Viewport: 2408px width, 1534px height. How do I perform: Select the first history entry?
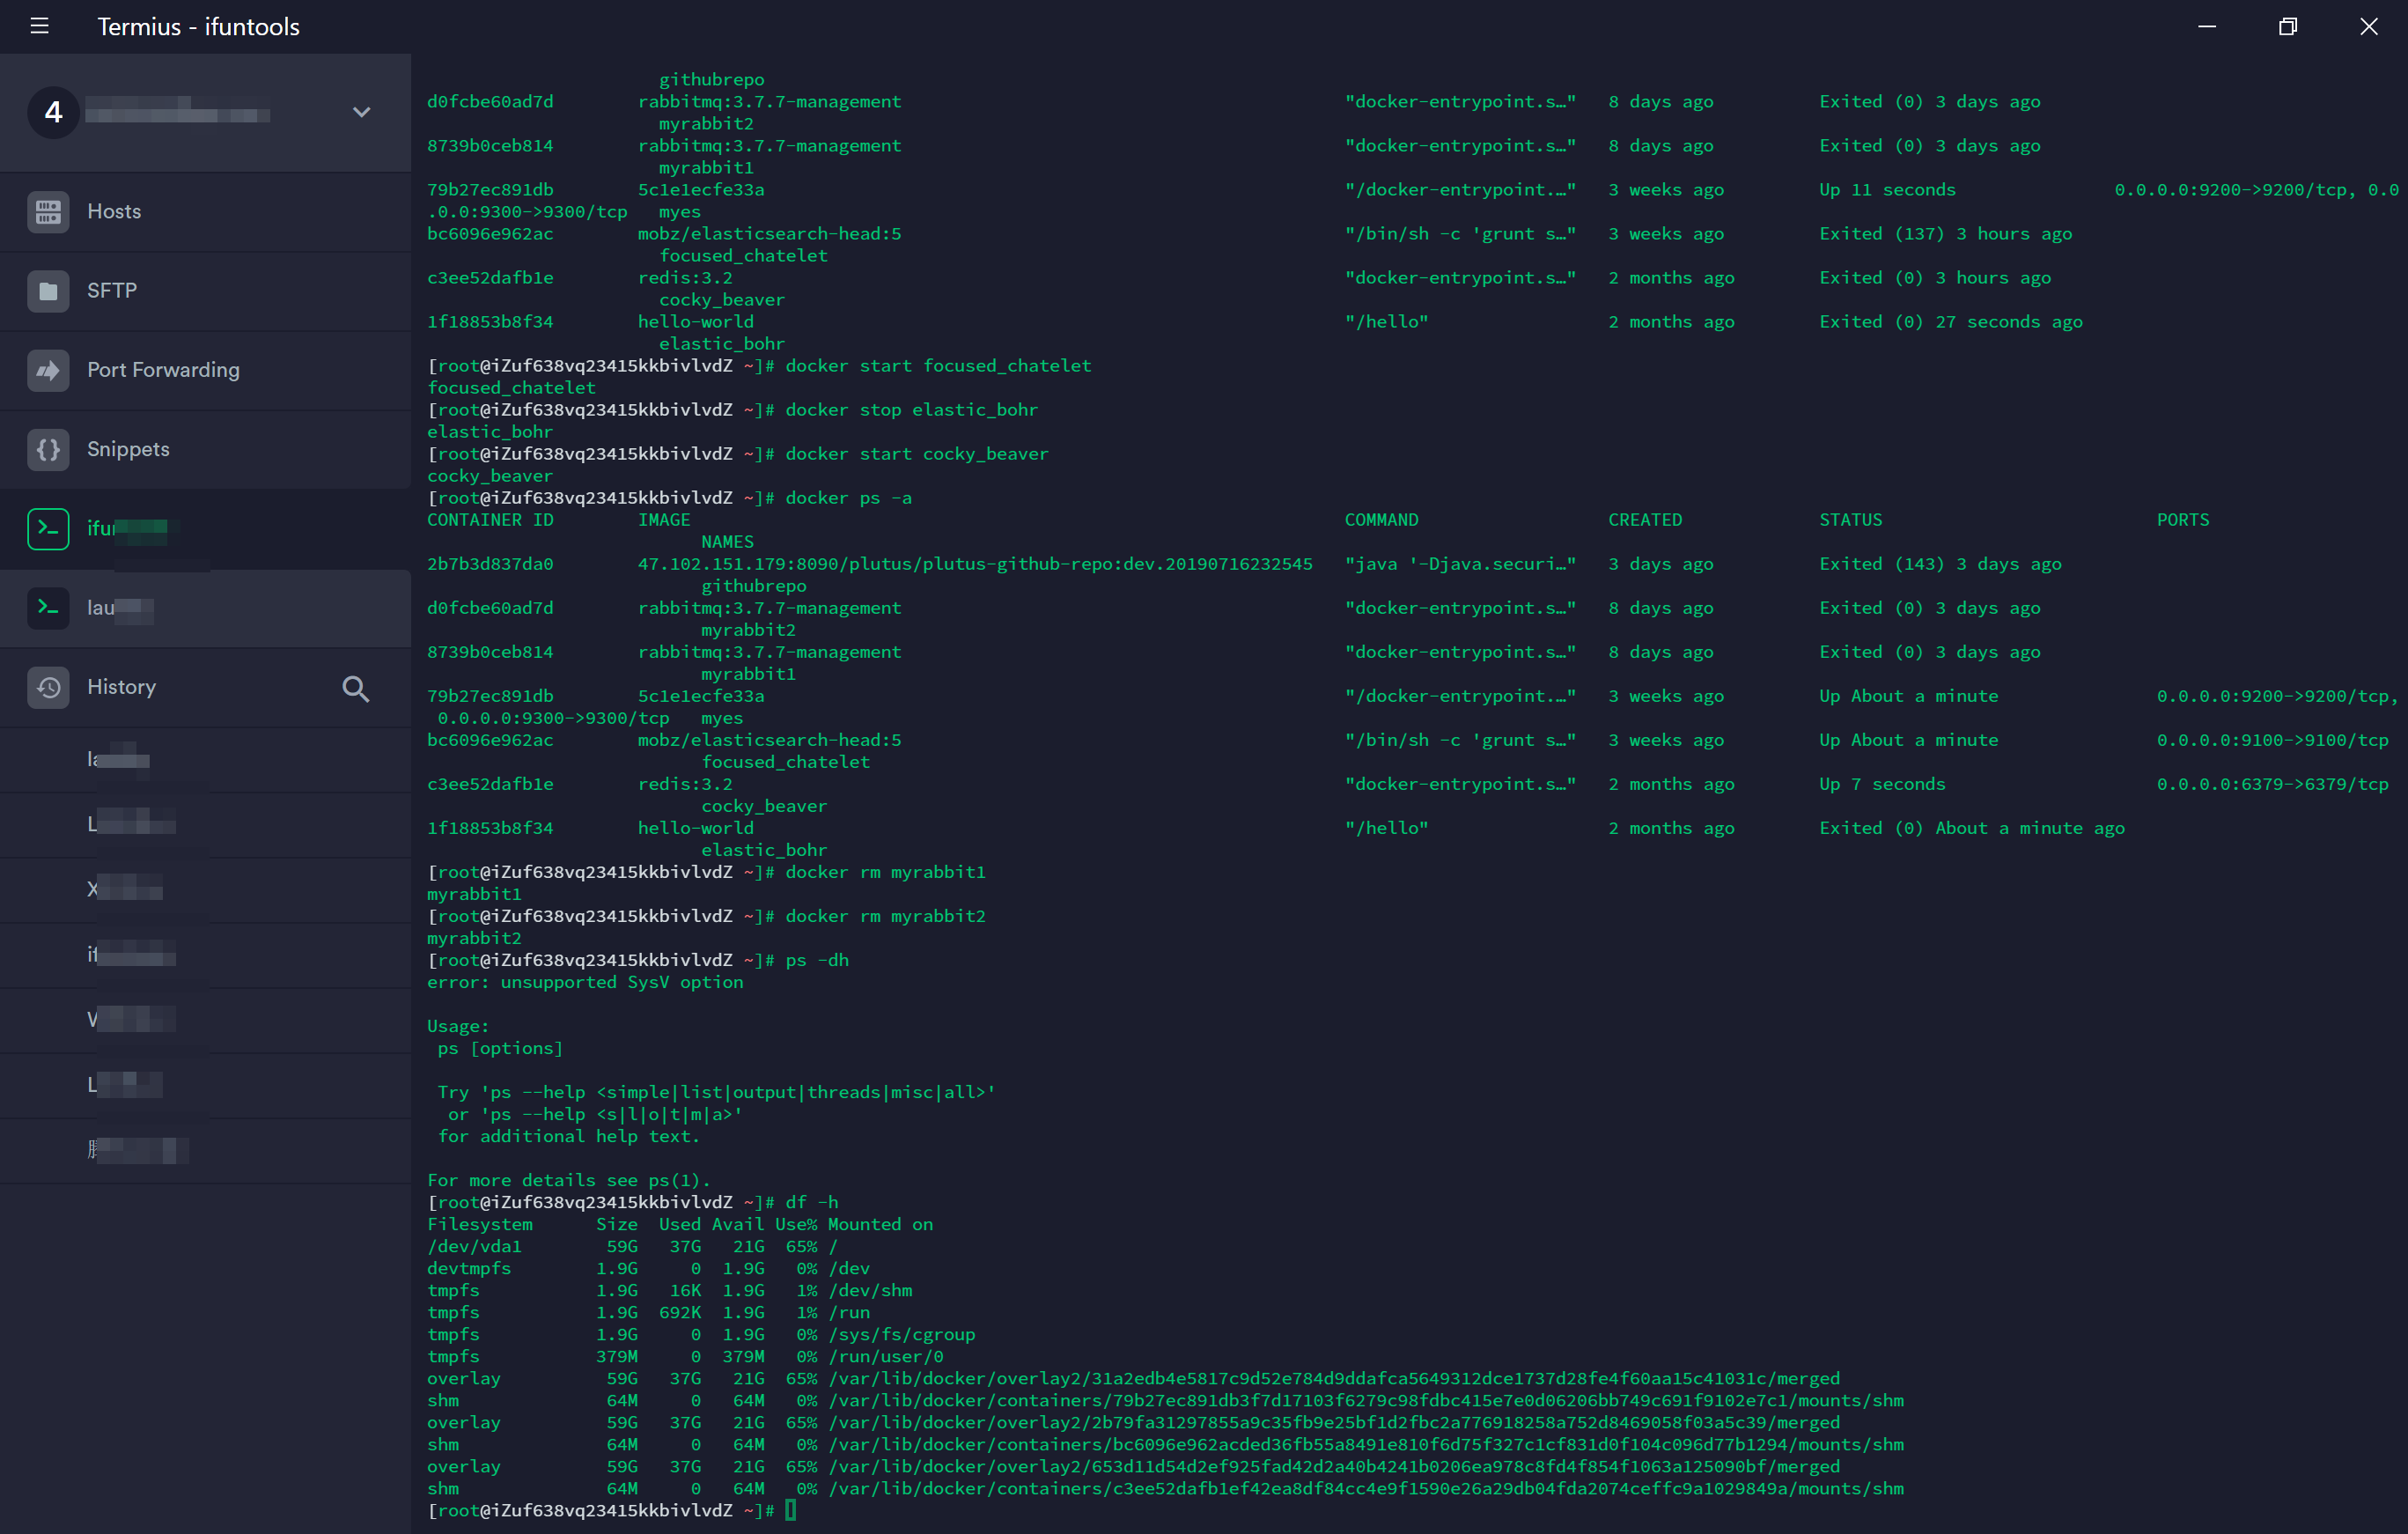(118, 760)
